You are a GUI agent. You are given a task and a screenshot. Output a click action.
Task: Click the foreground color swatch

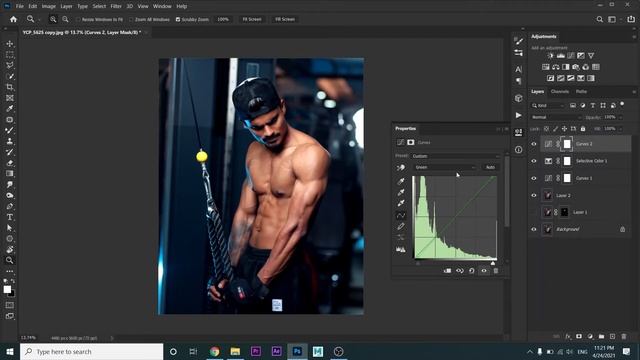pos(7,289)
